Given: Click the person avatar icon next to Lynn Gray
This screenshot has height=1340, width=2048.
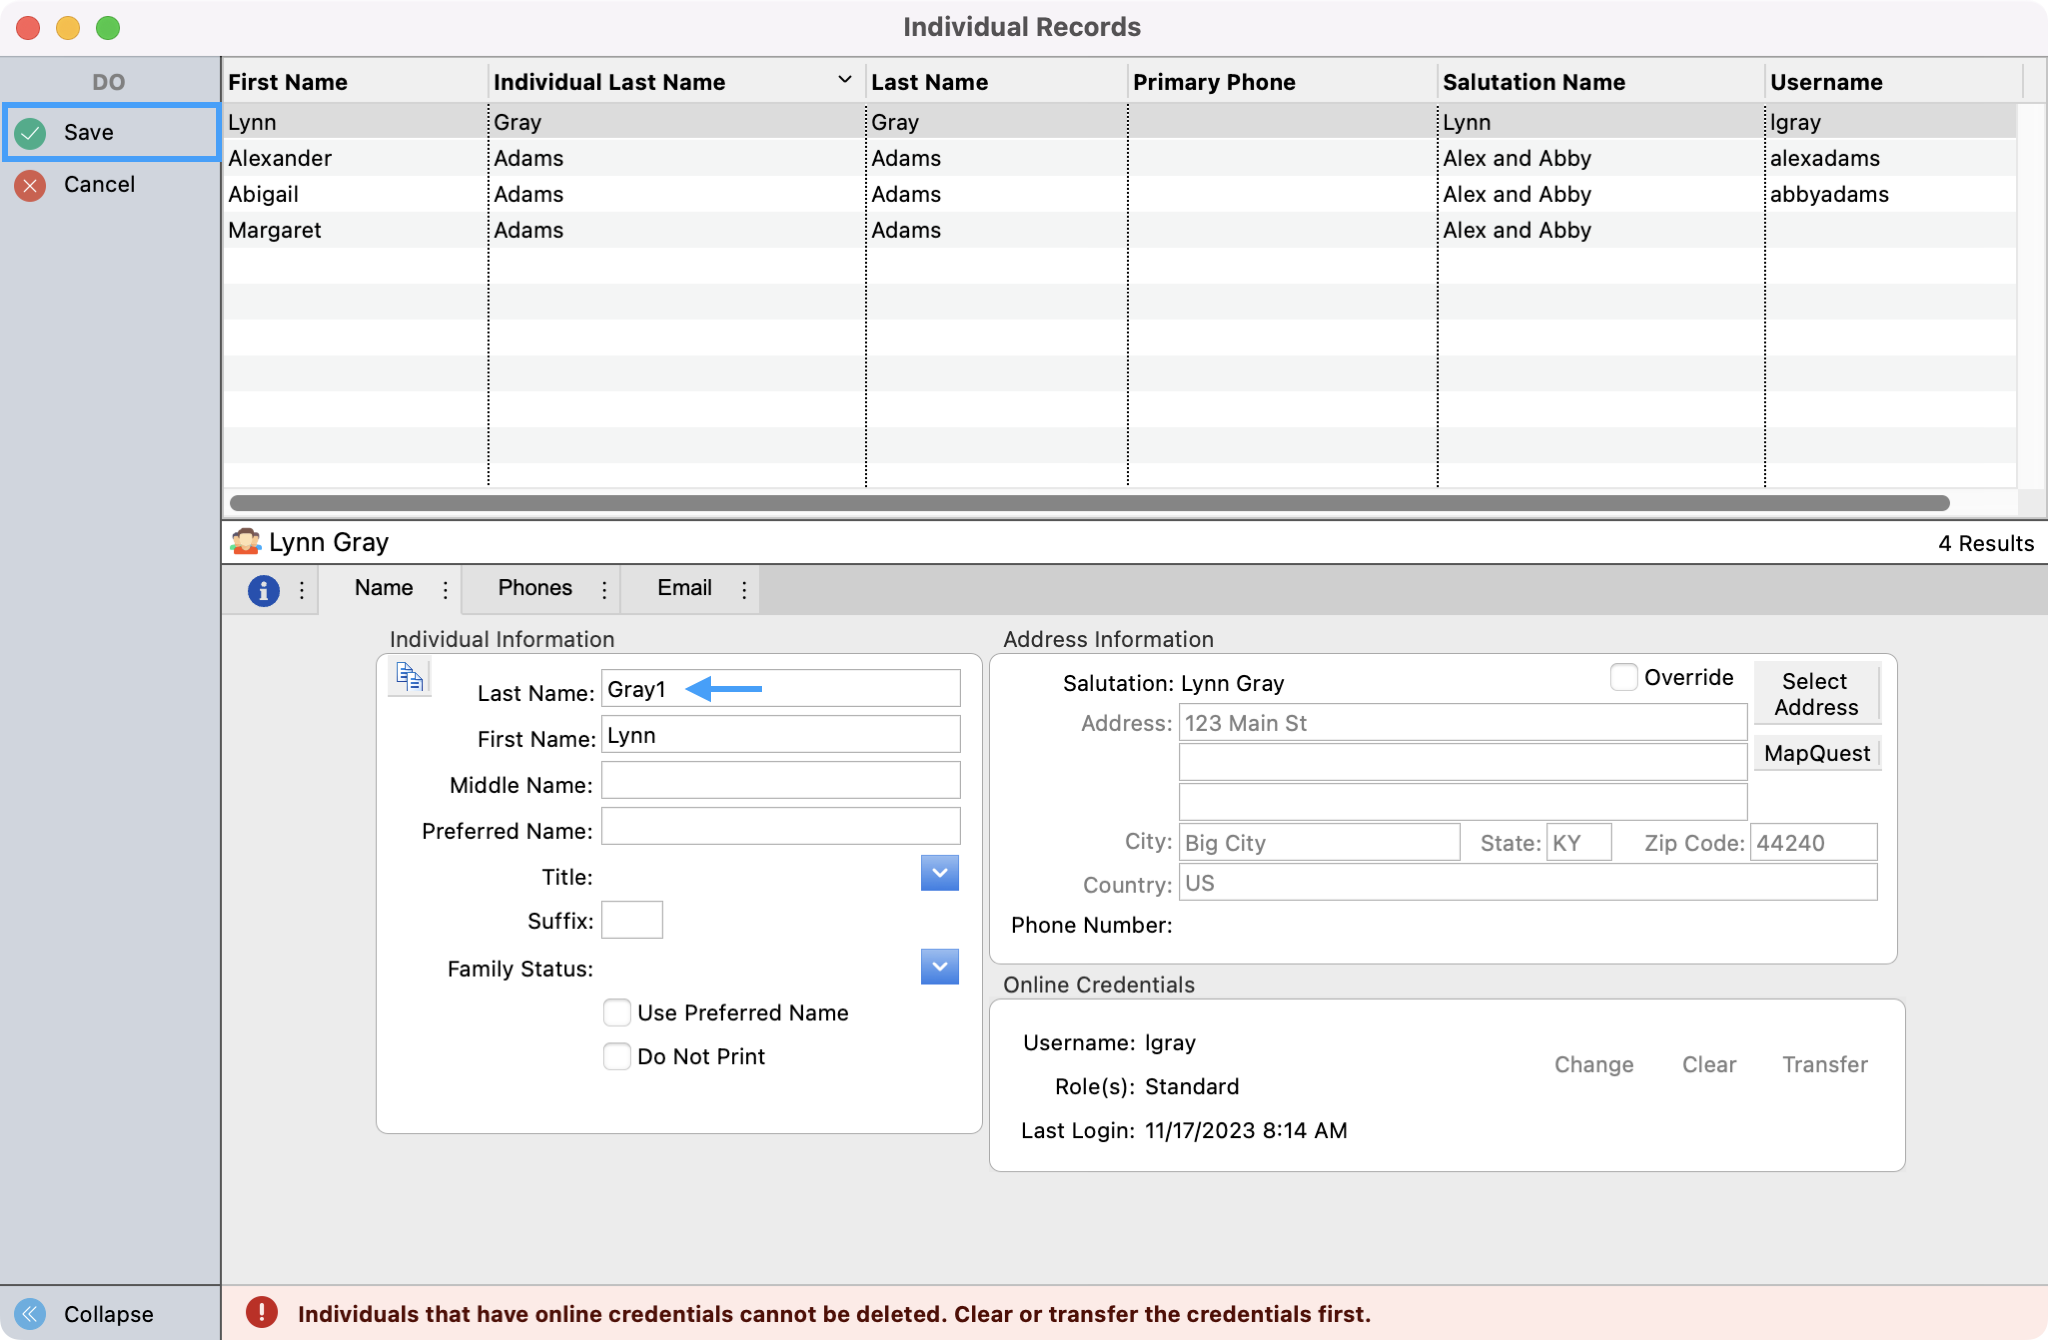Looking at the screenshot, I should [245, 542].
